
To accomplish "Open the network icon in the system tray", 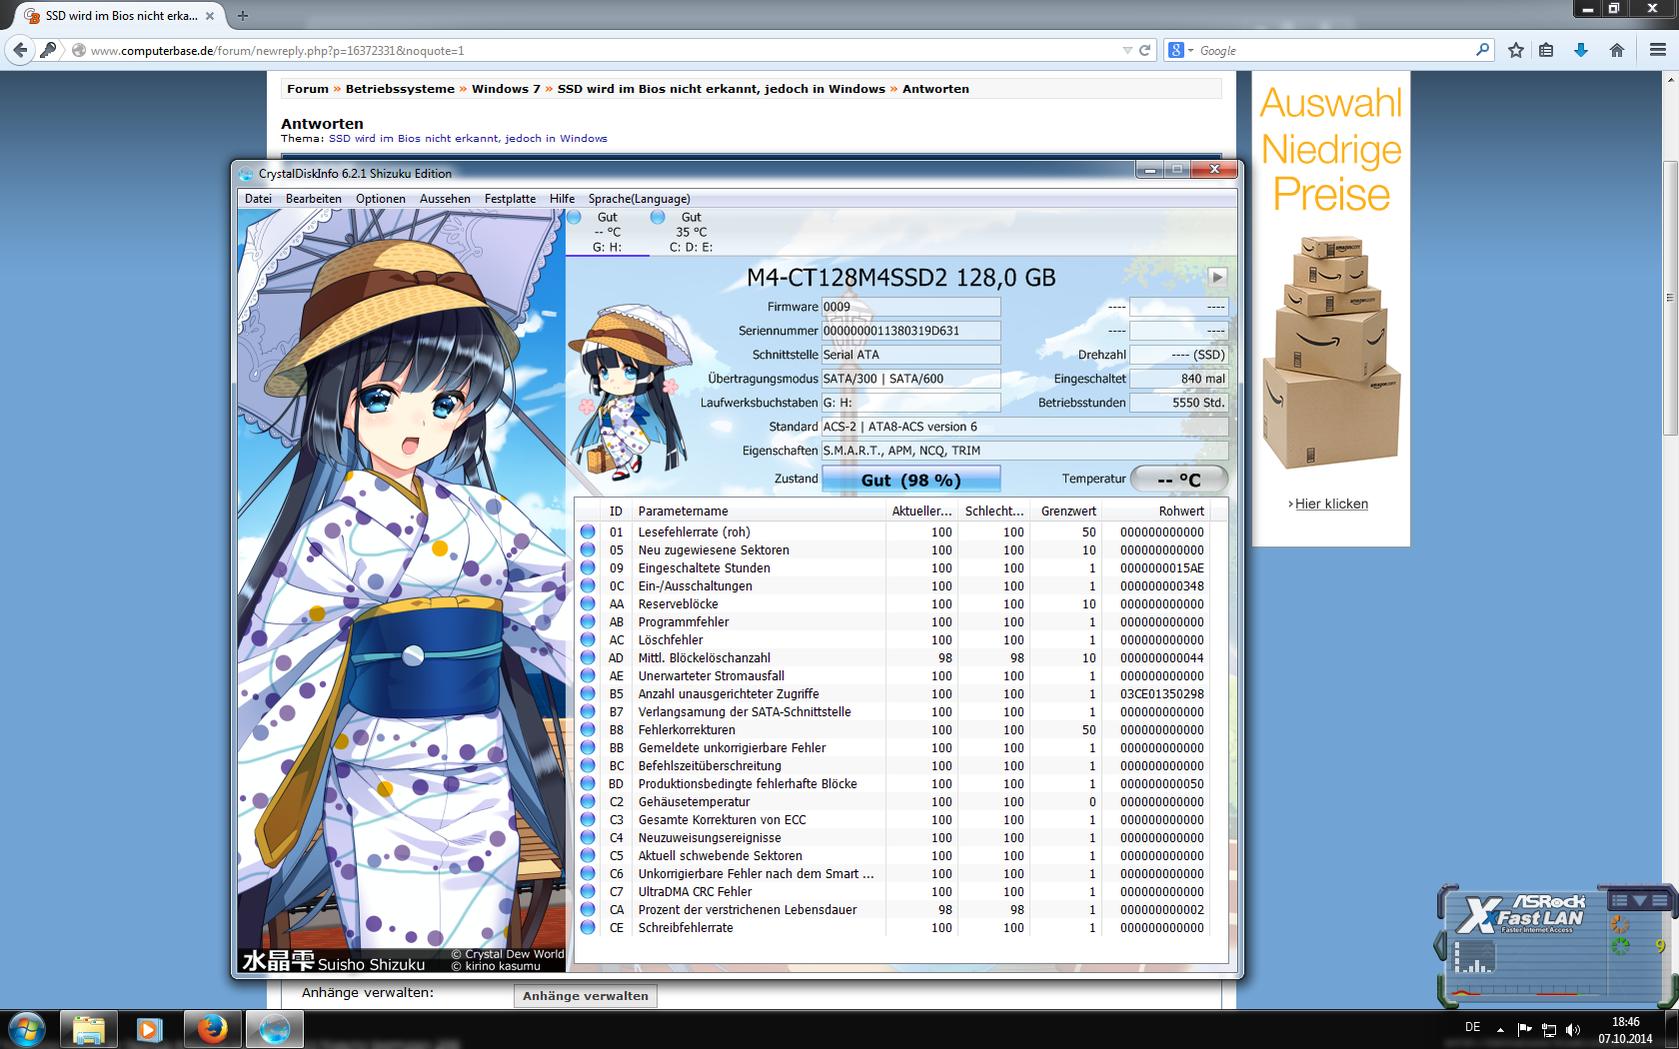I will (x=1548, y=1029).
